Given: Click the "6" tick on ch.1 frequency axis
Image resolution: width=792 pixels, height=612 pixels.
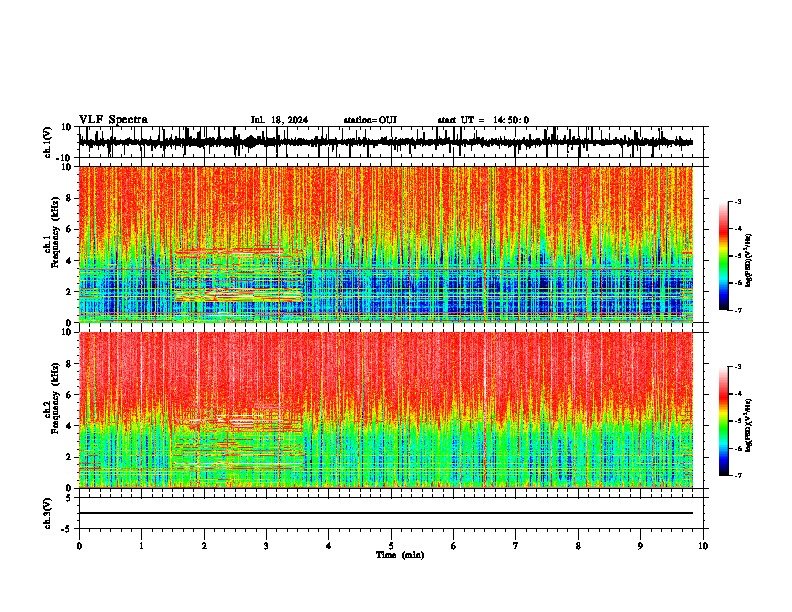Looking at the screenshot, I should (70, 230).
